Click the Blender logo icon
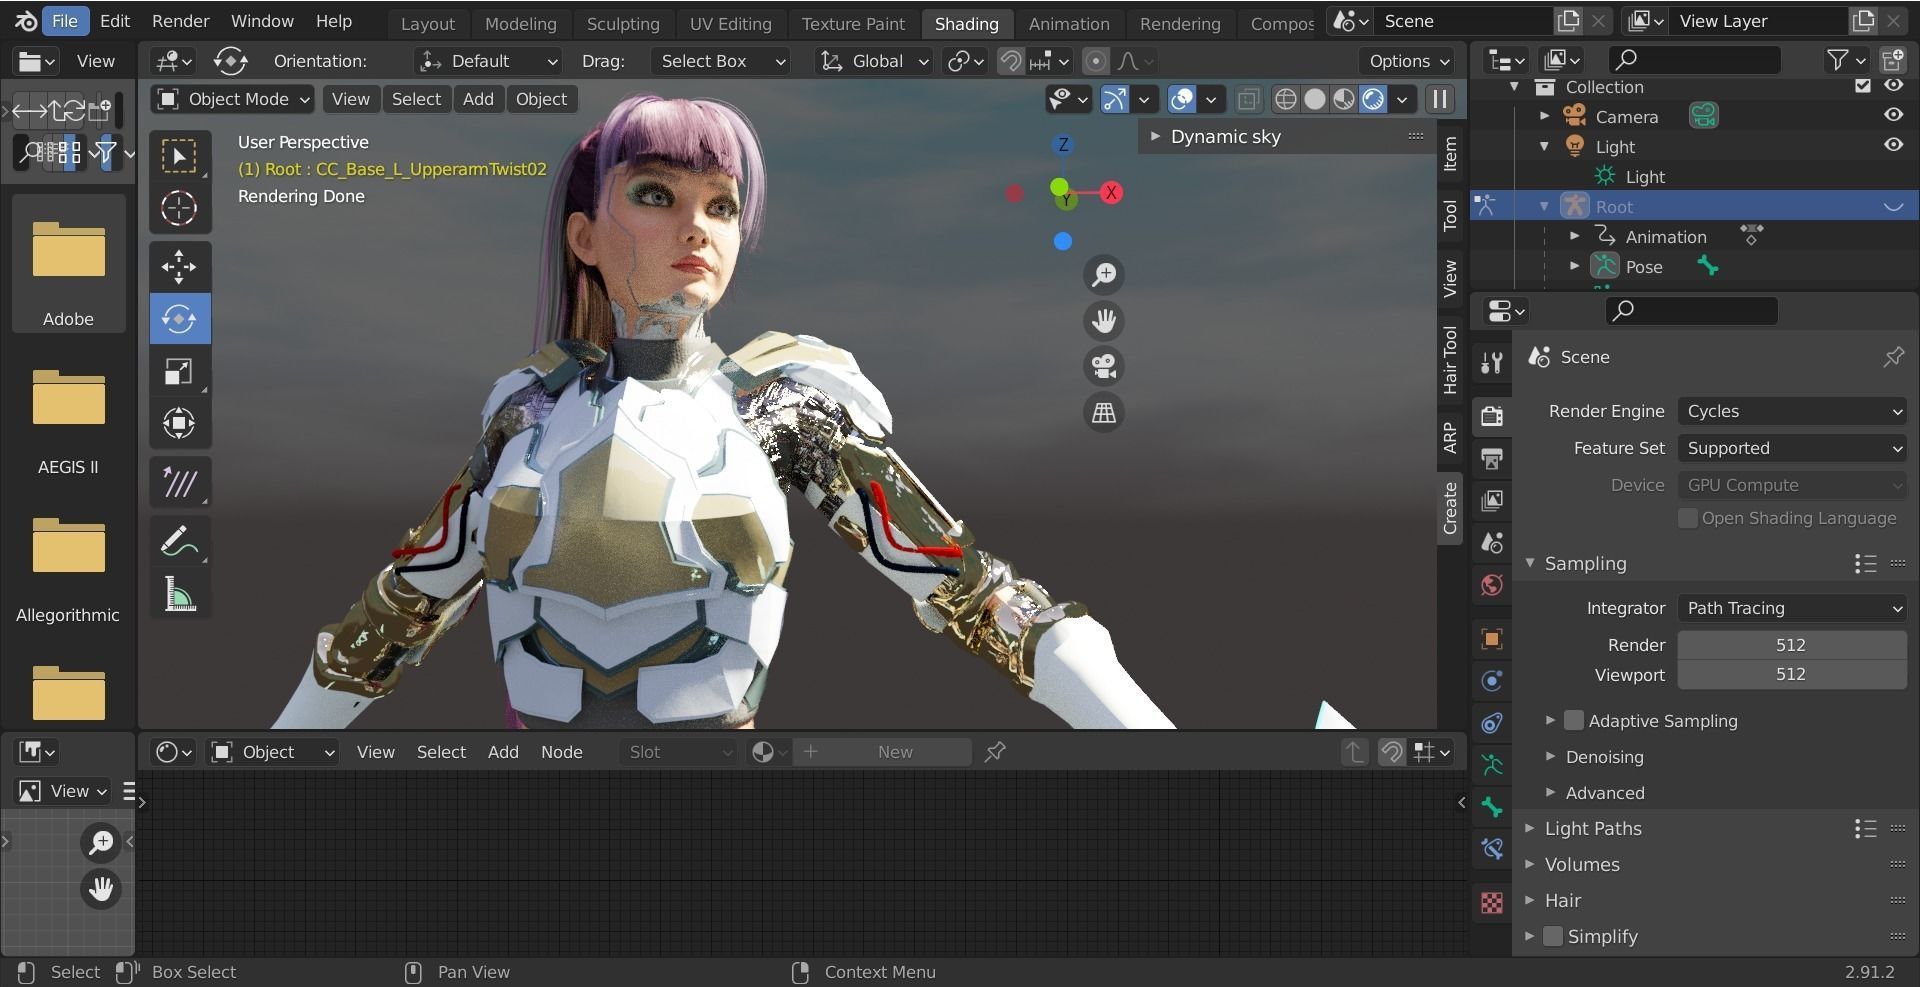The image size is (1920, 987). click(27, 21)
